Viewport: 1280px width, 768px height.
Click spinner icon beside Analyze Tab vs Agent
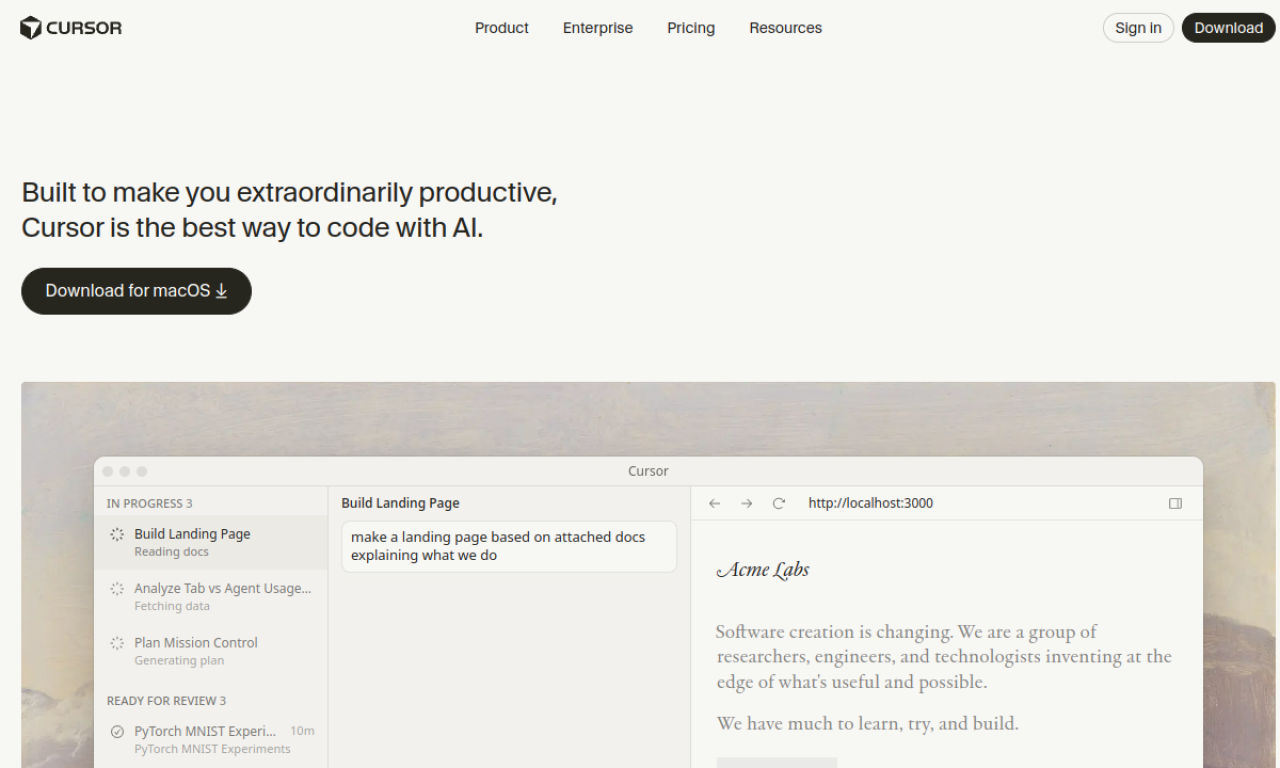point(117,589)
